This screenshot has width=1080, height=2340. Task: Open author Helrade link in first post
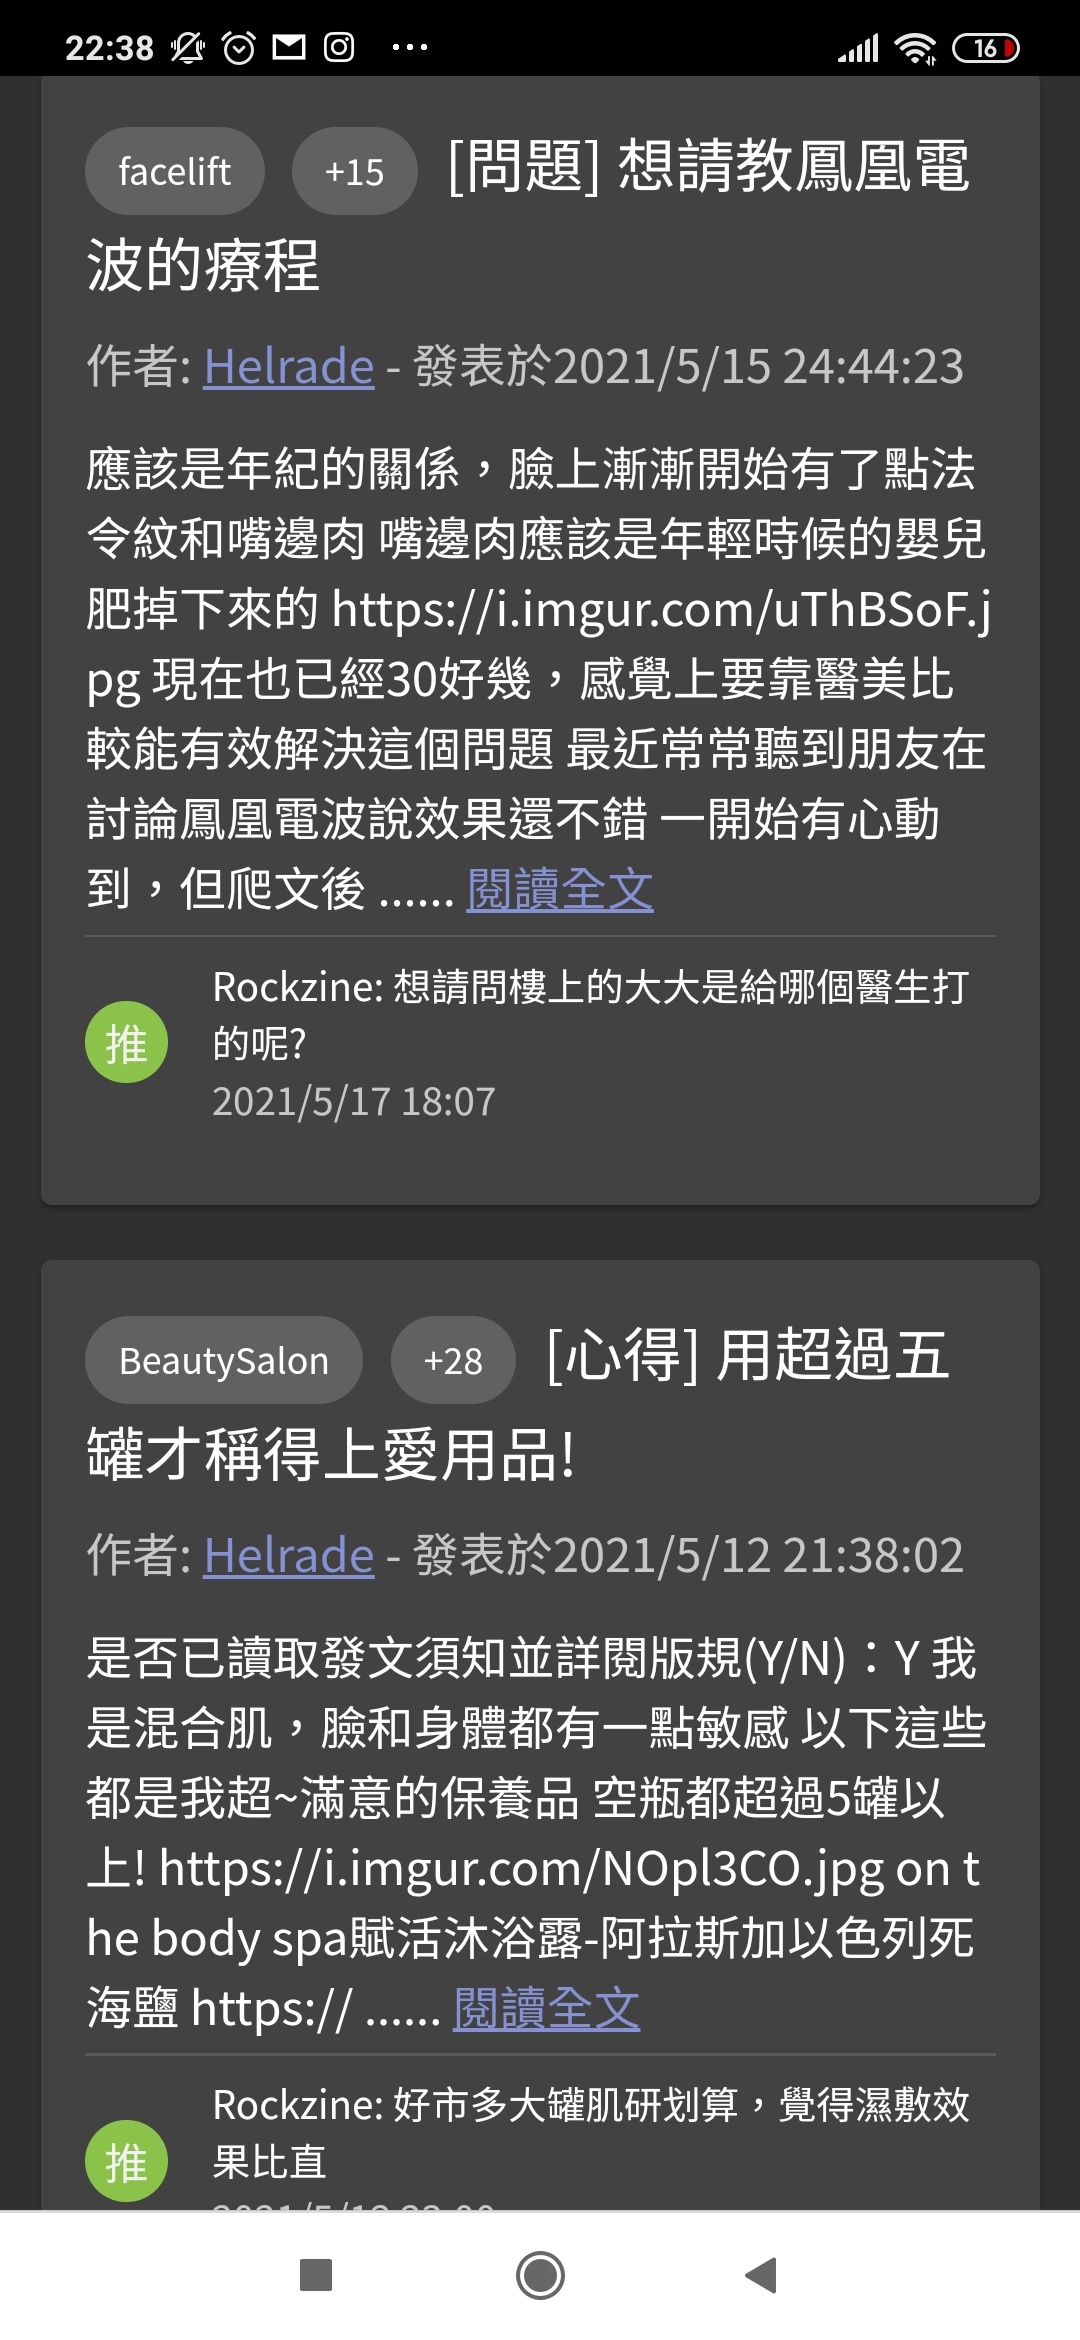289,366
